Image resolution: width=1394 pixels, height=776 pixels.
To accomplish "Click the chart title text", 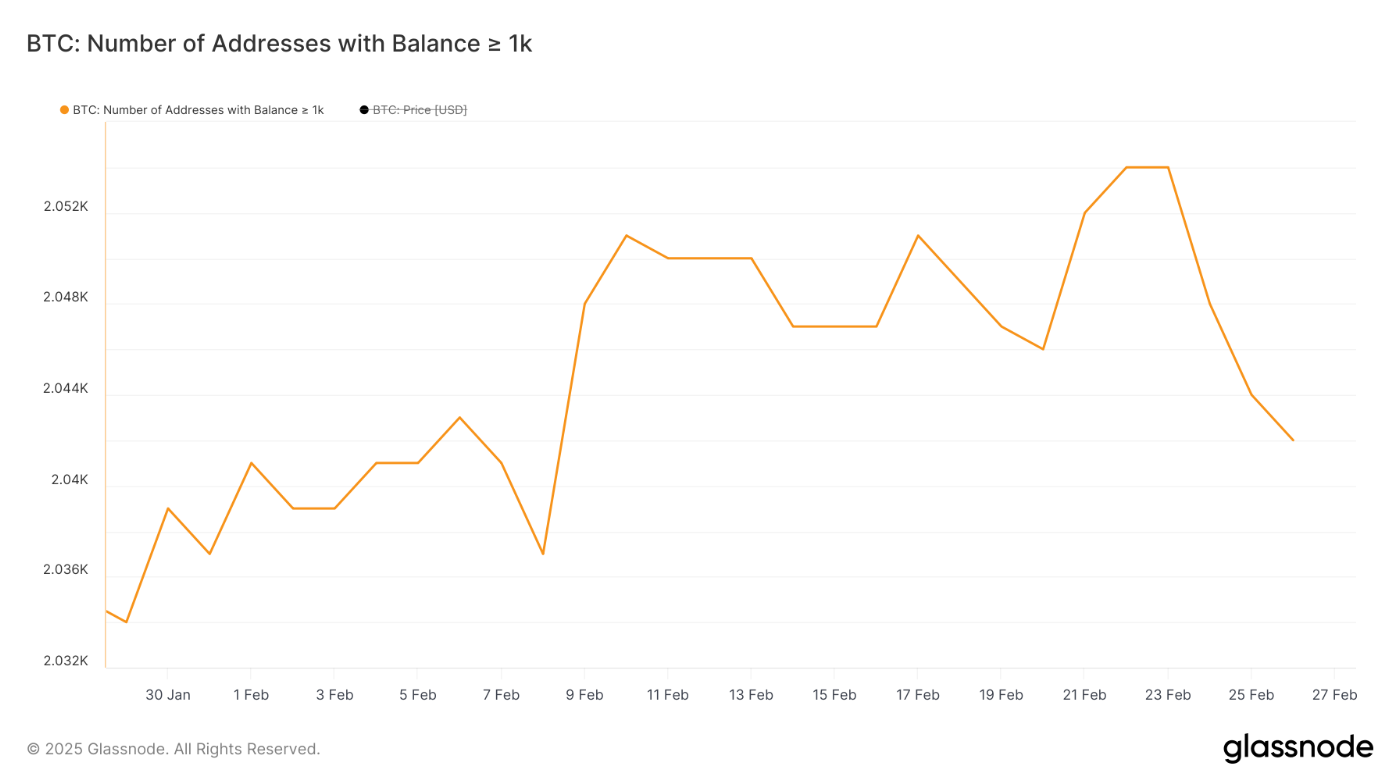I will coord(279,44).
